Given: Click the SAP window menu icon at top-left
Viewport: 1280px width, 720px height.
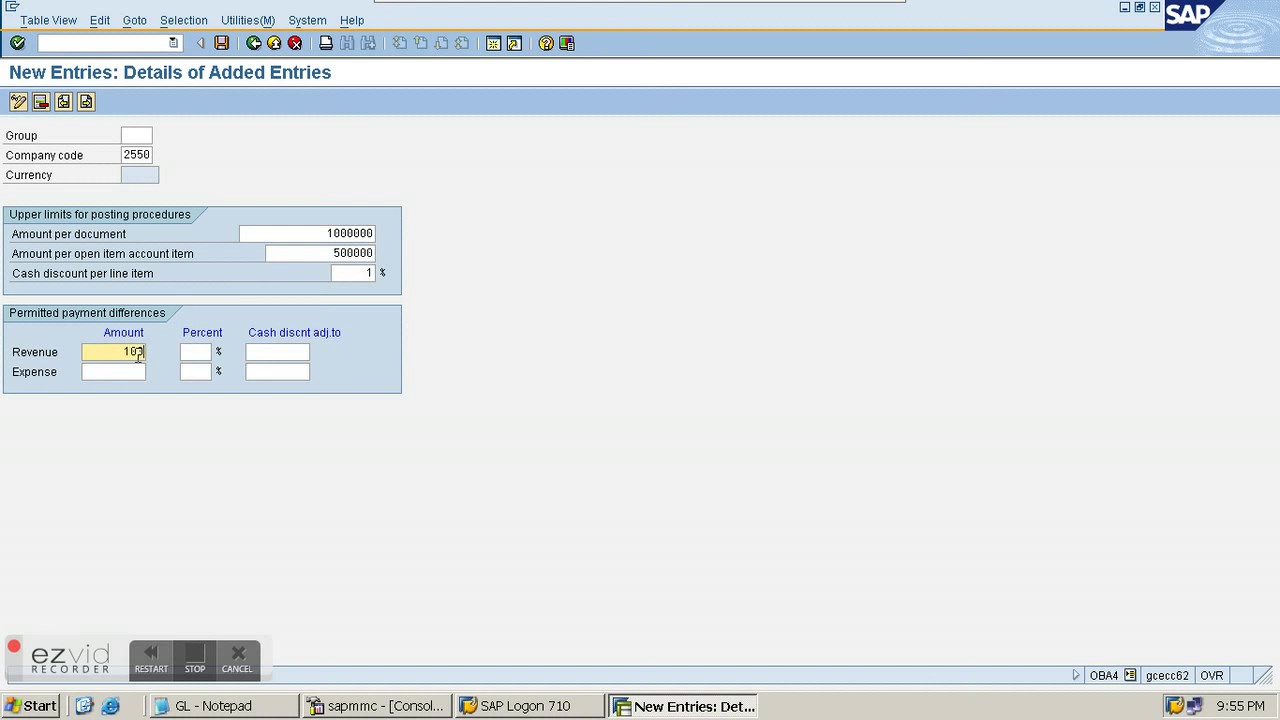Looking at the screenshot, I should click(12, 6).
